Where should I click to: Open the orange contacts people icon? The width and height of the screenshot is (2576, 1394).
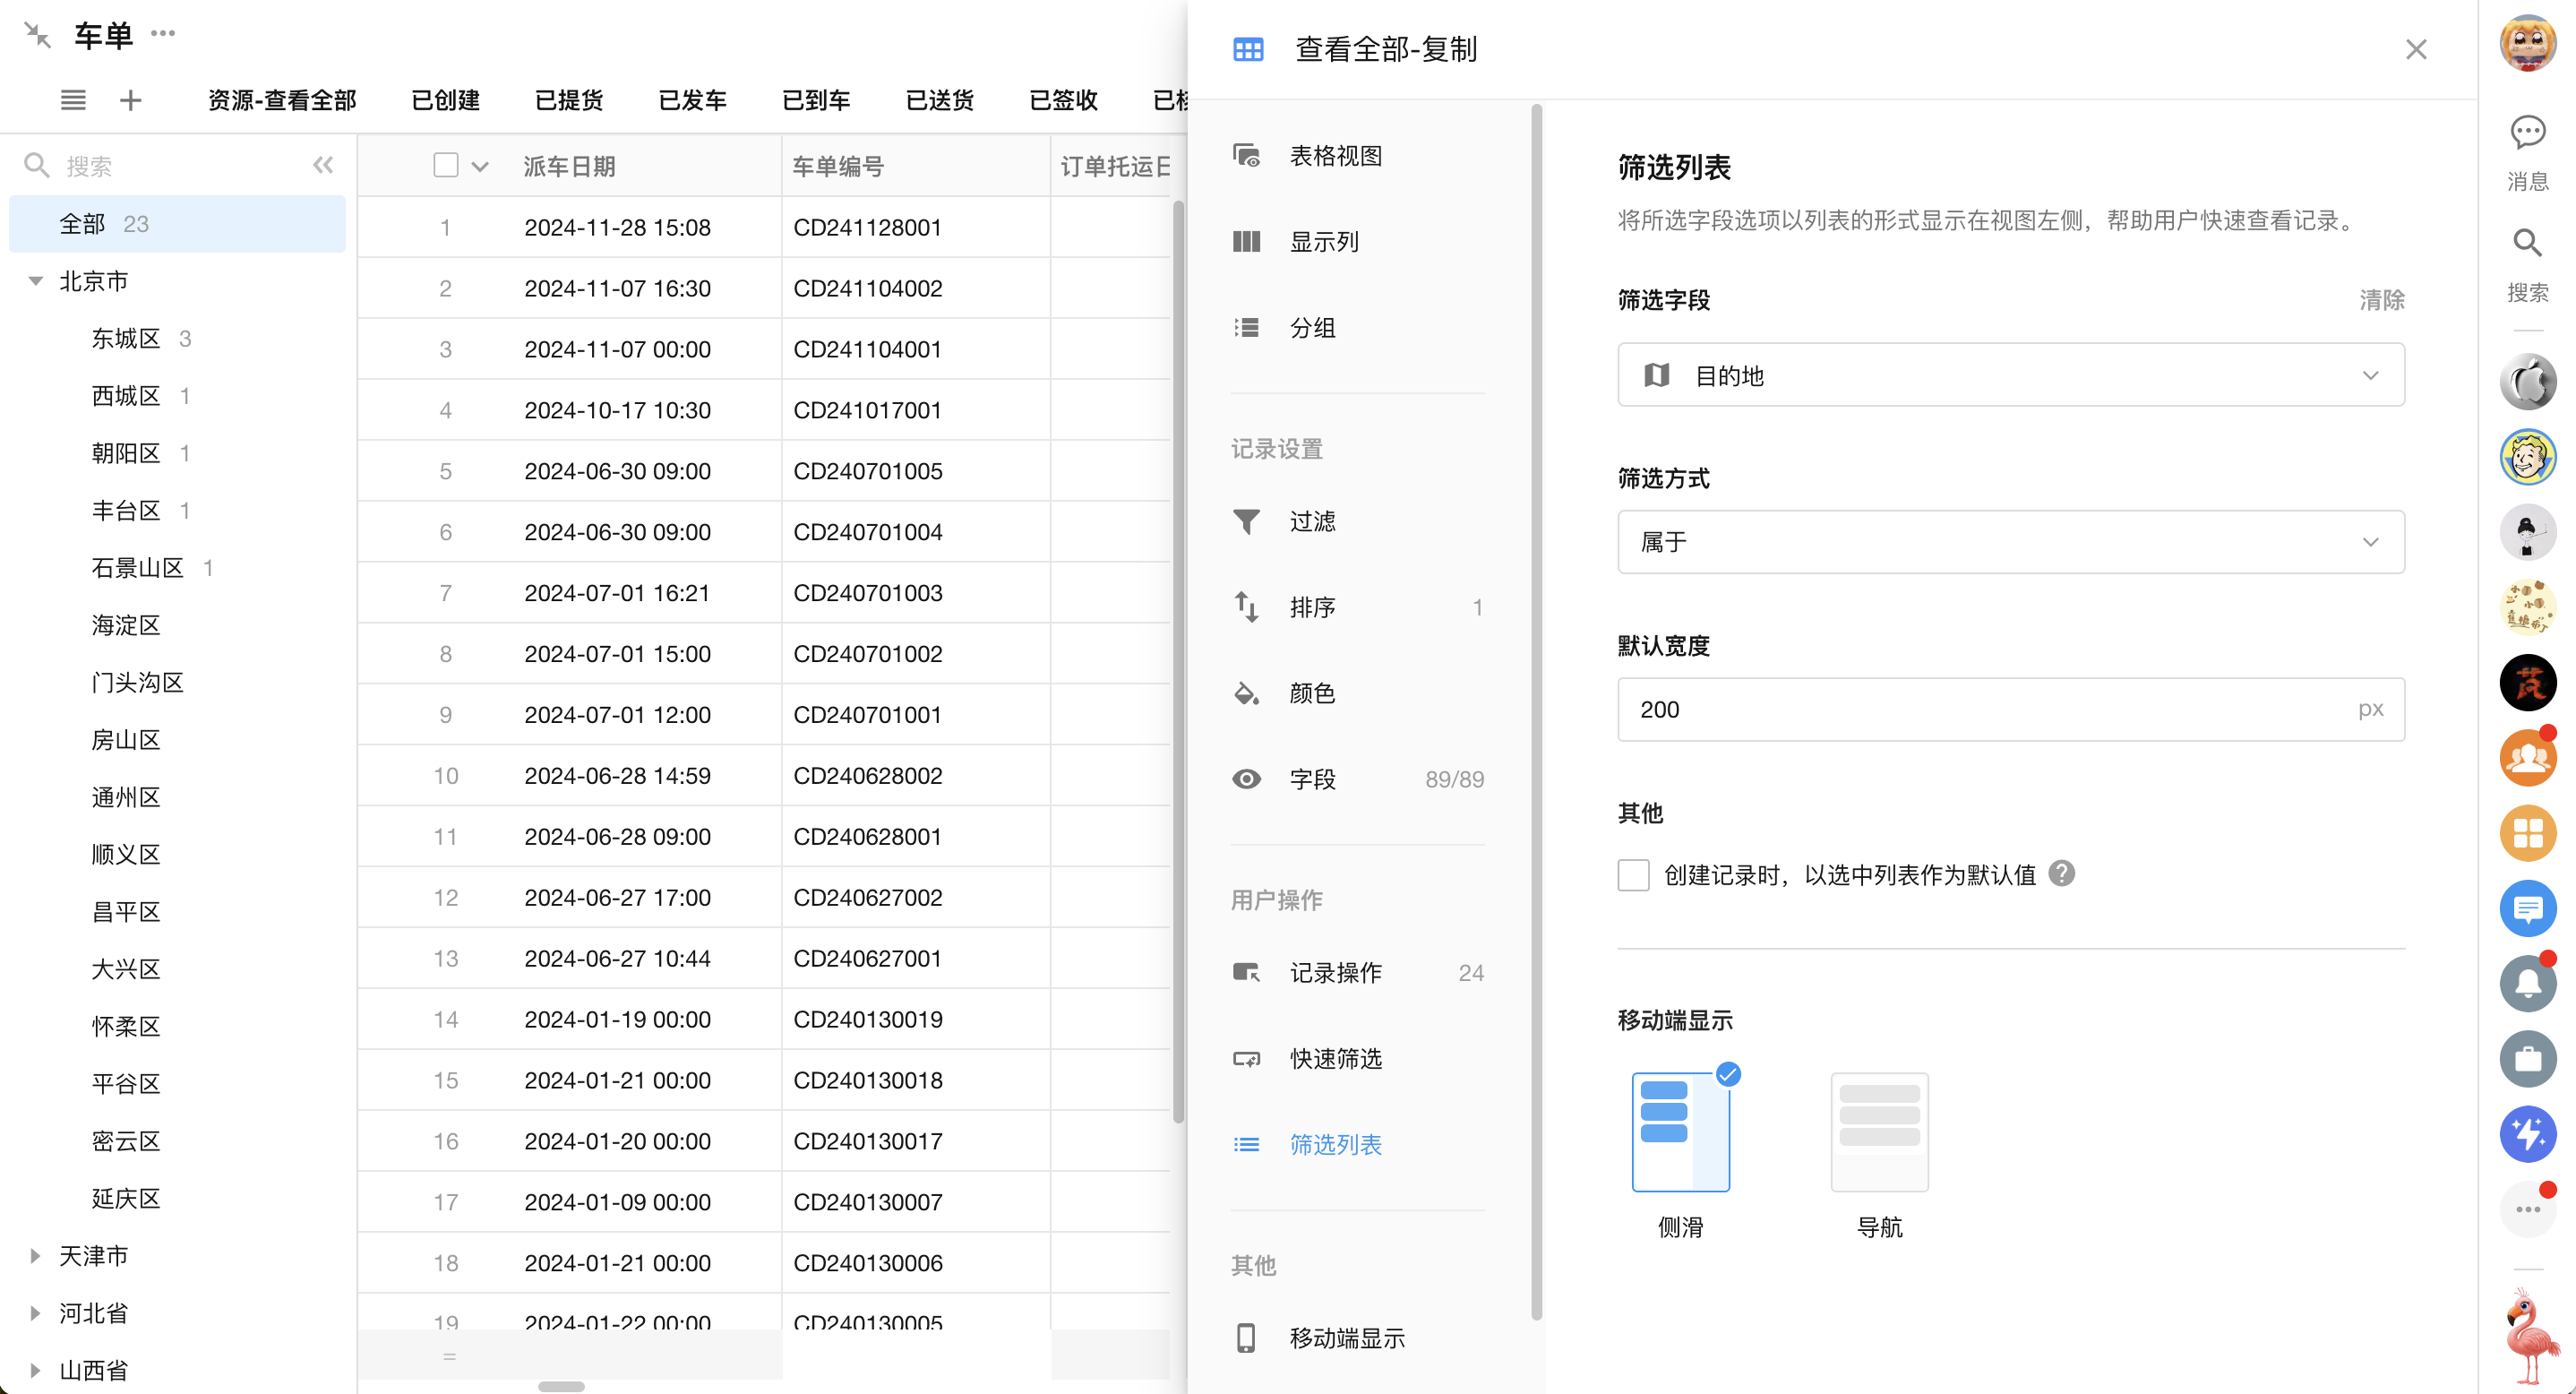pos(2528,759)
